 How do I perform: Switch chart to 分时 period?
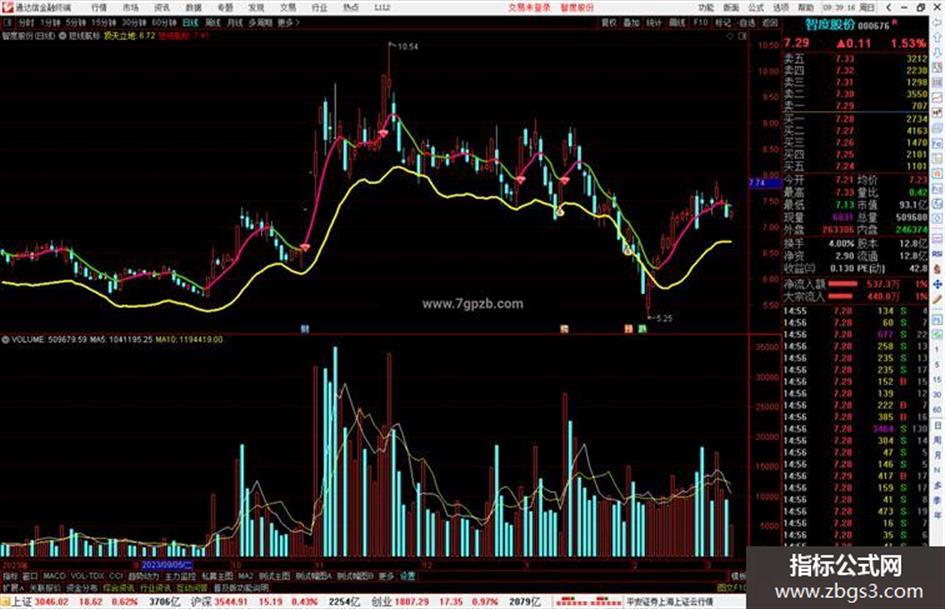(26, 22)
